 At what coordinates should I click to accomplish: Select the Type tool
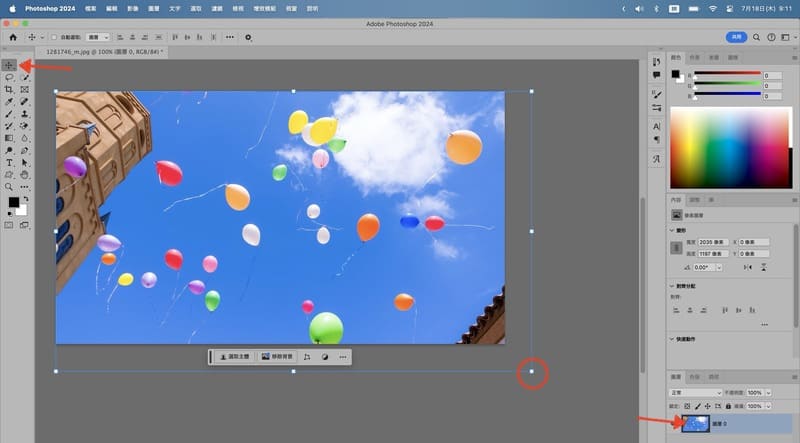coord(9,163)
